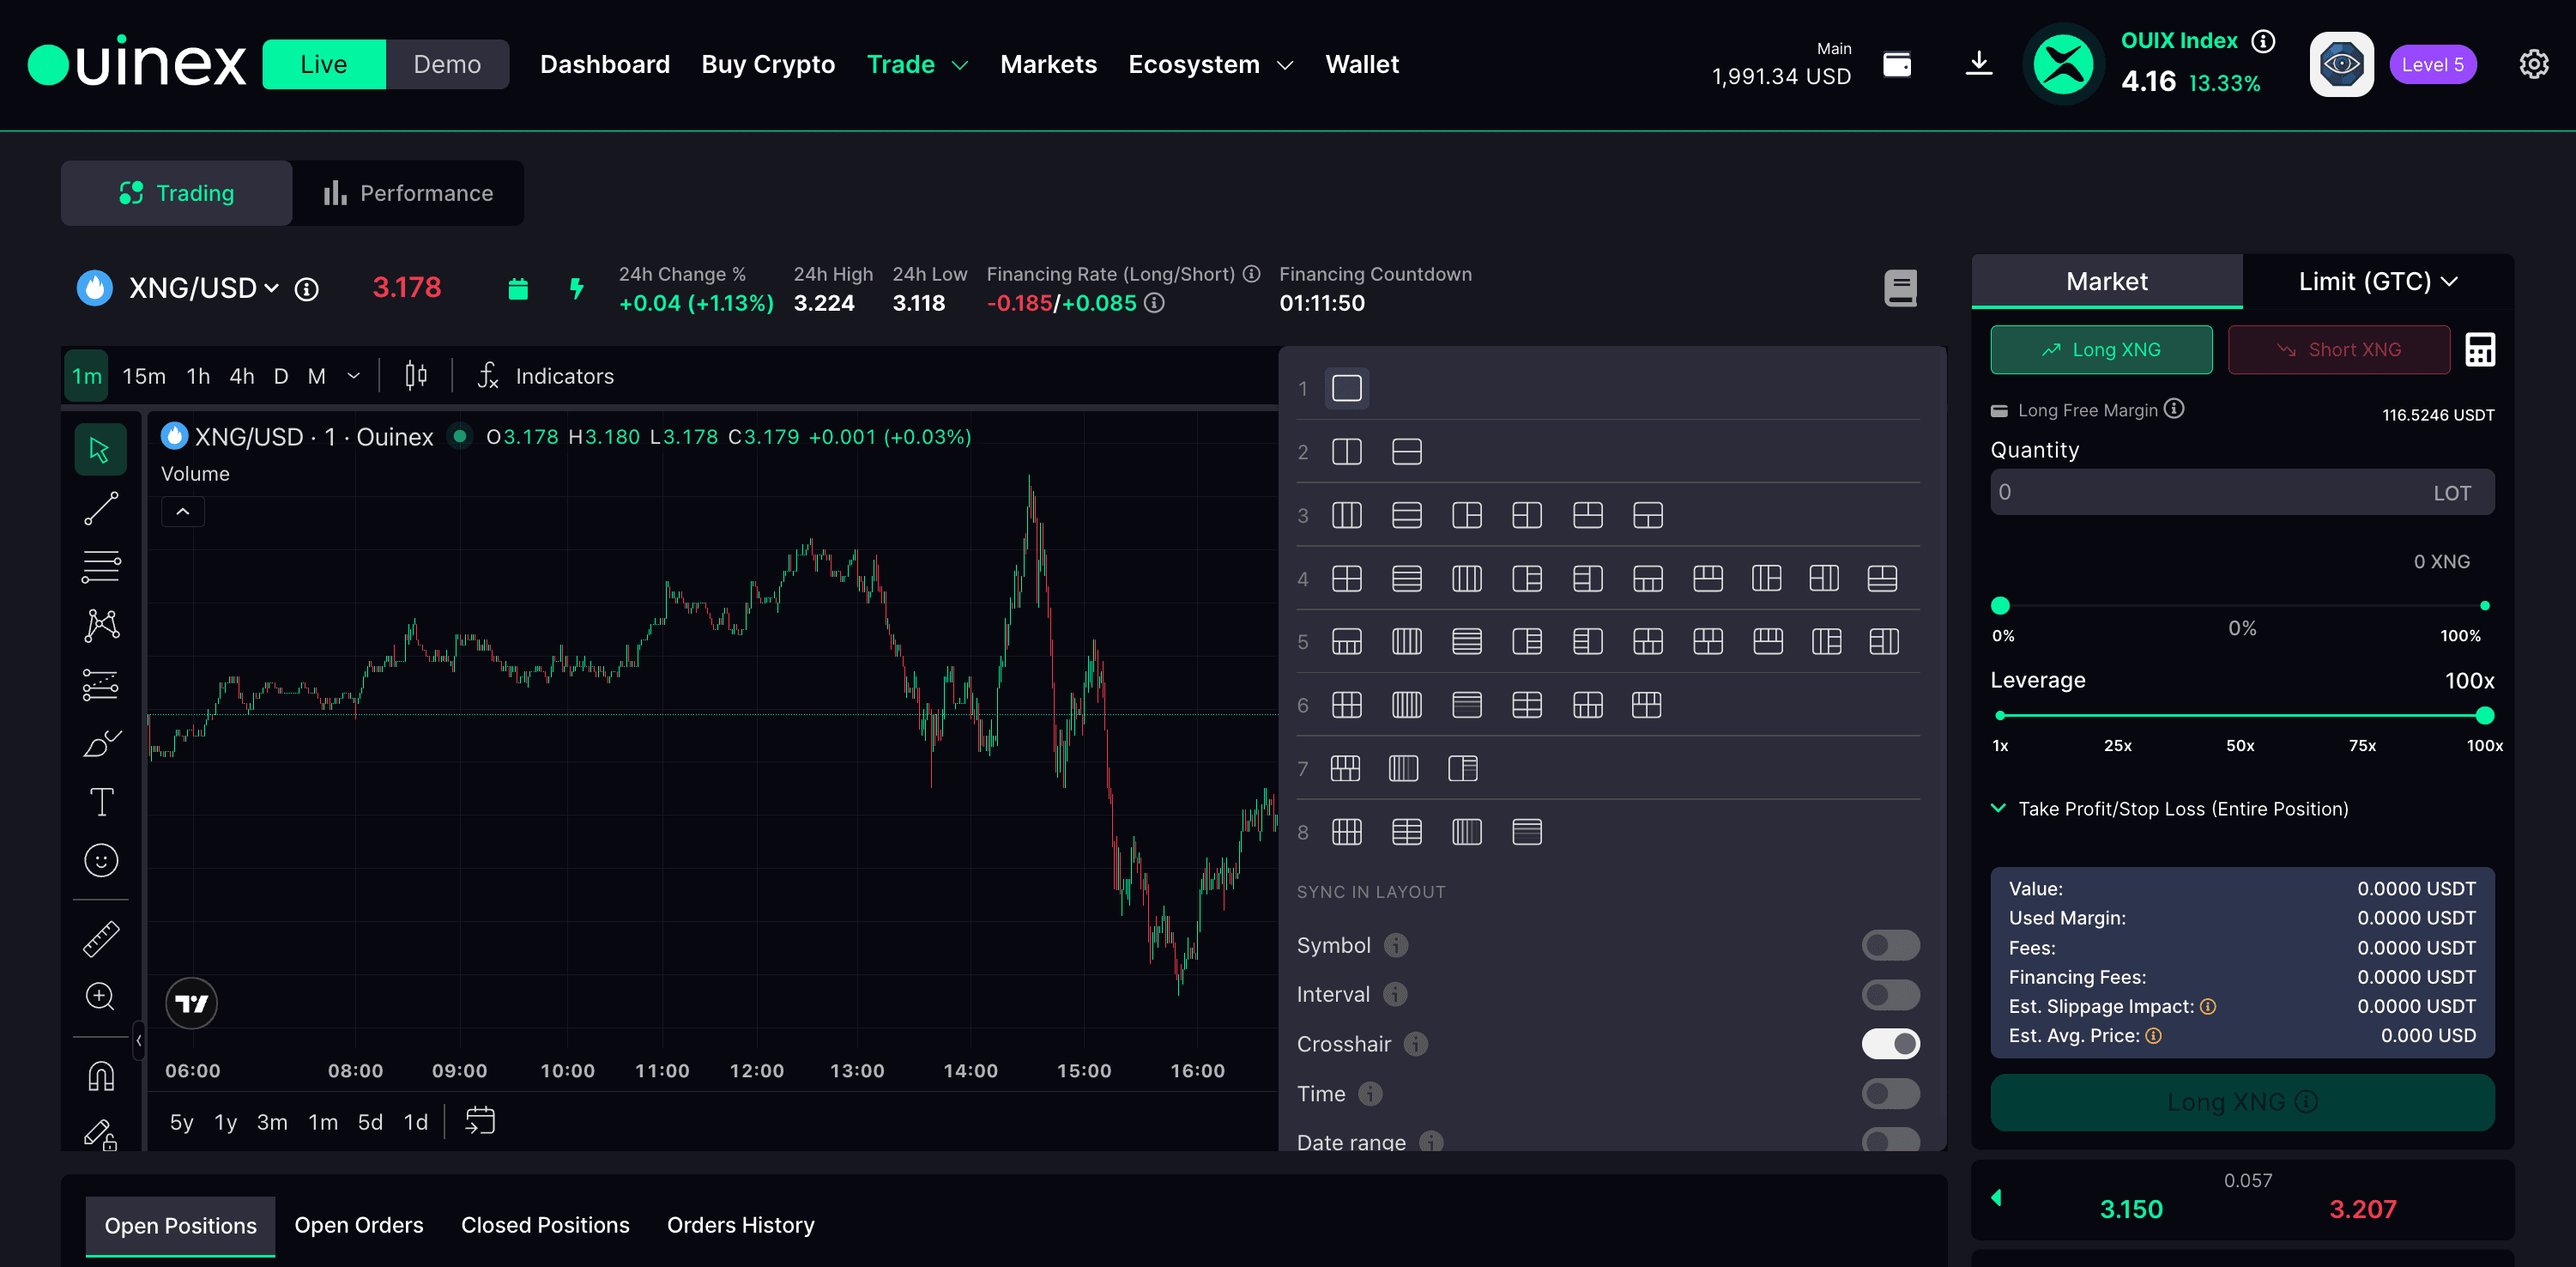The height and width of the screenshot is (1267, 2576).
Task: Open the Limit (GTC) order type dropdown
Action: coord(2377,282)
